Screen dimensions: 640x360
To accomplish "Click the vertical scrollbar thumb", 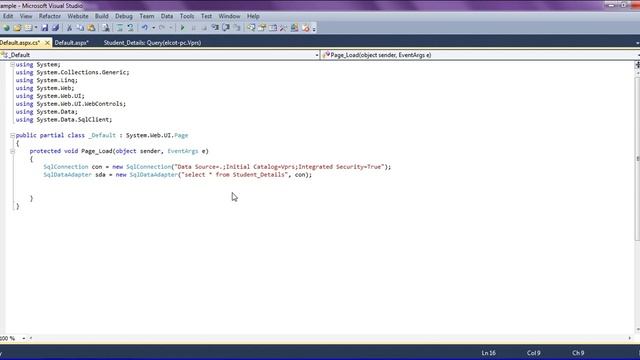I will tap(637, 159).
